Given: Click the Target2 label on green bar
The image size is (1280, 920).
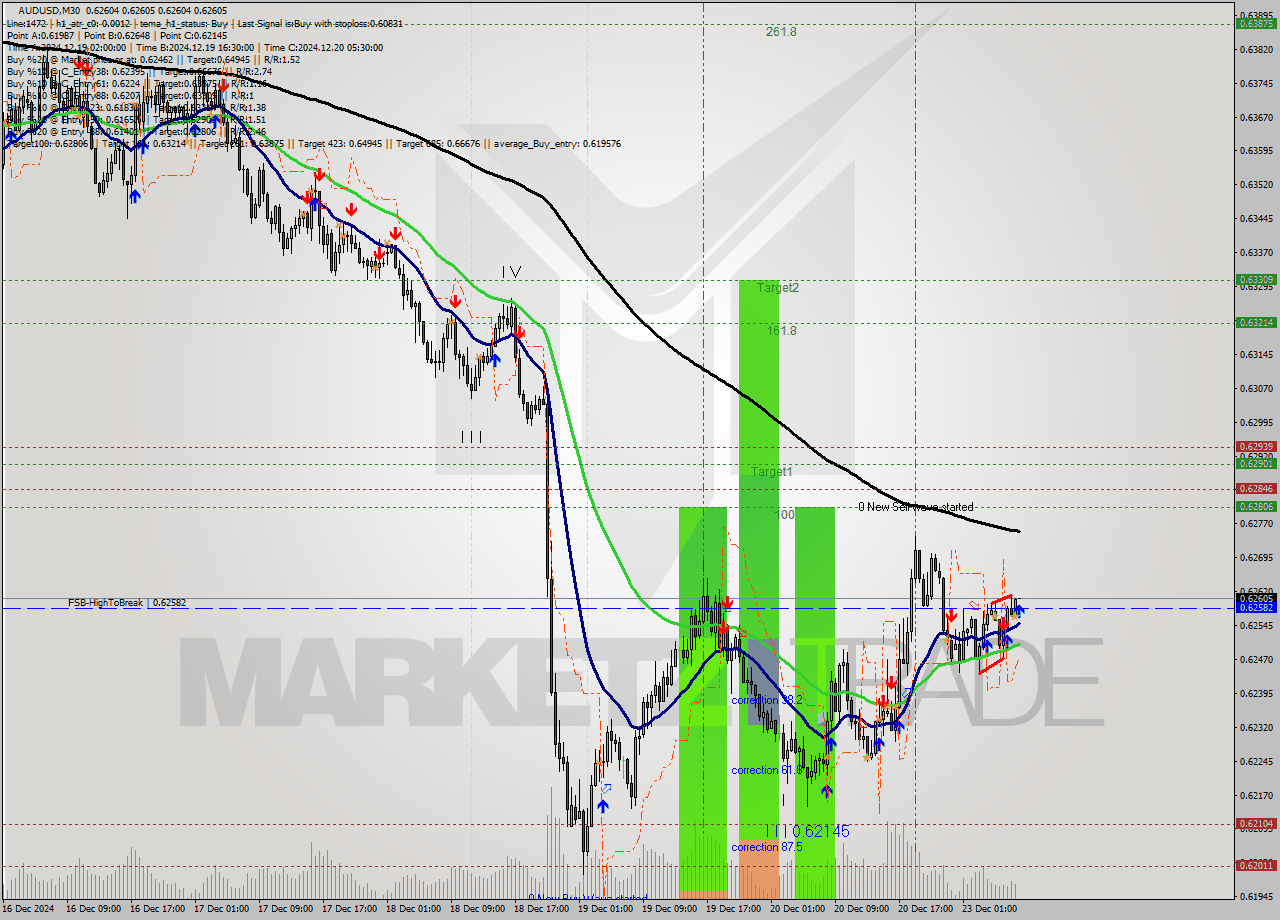Looking at the screenshot, I should [x=778, y=288].
